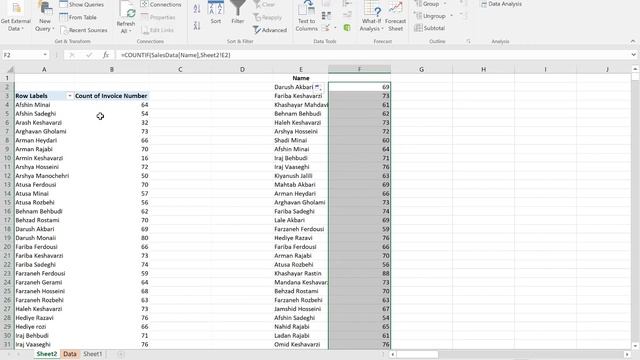Open Outline dialog launcher

(468, 41)
